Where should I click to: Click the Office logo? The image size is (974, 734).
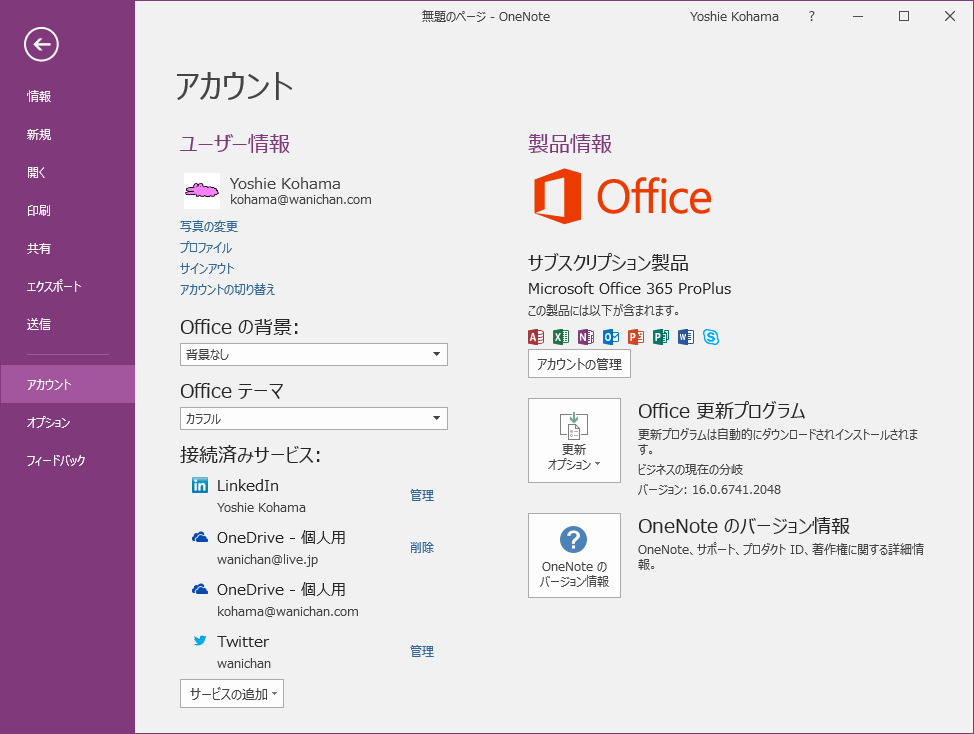tap(622, 196)
